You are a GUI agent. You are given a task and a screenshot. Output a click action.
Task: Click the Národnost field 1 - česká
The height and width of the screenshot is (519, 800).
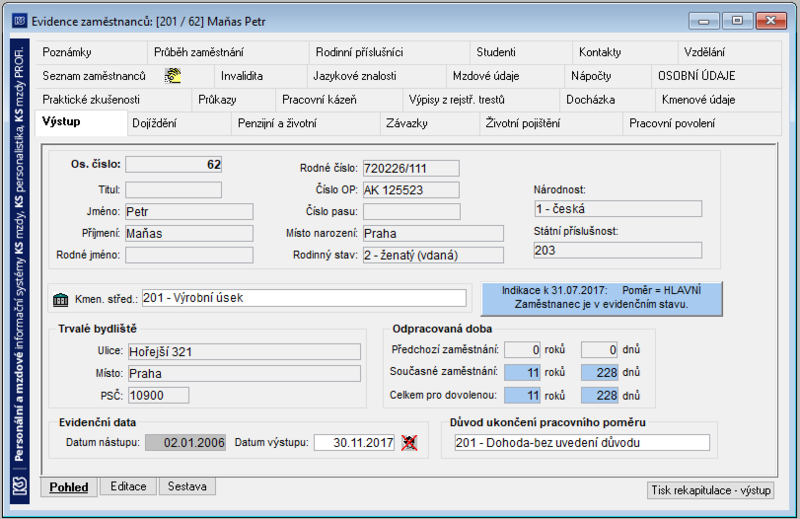pos(618,209)
